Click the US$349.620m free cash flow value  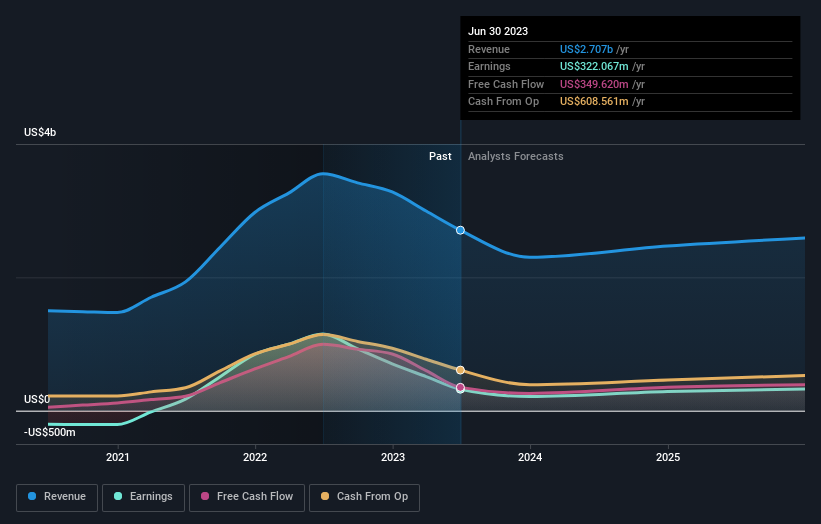594,84
